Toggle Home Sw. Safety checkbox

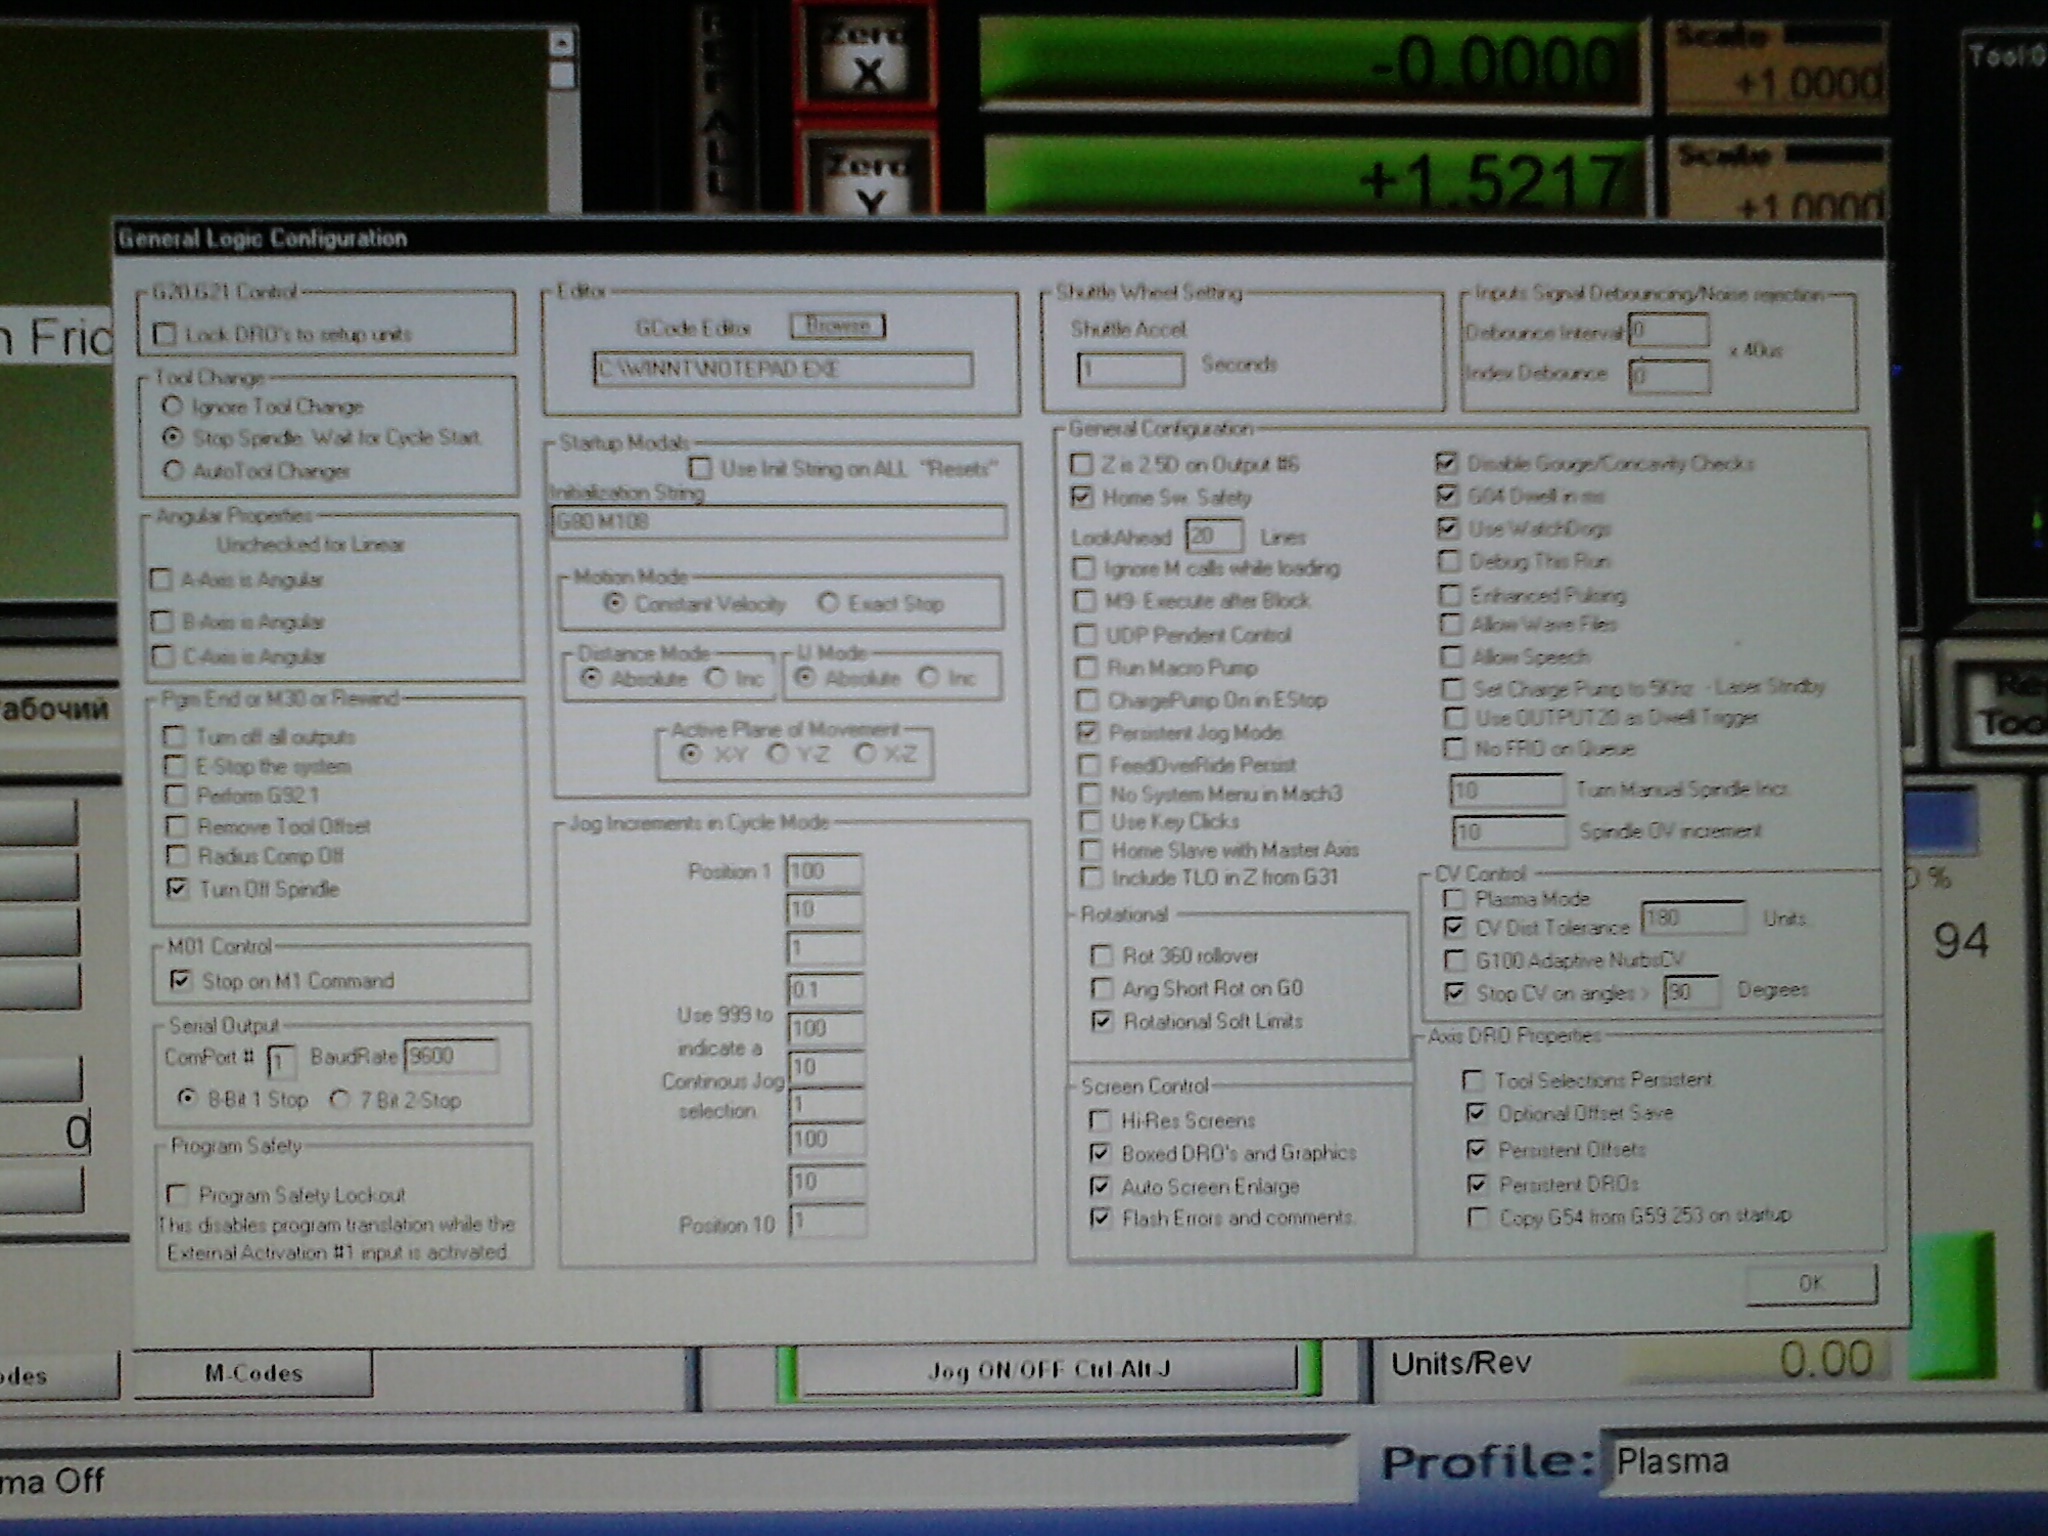pyautogui.click(x=1082, y=497)
